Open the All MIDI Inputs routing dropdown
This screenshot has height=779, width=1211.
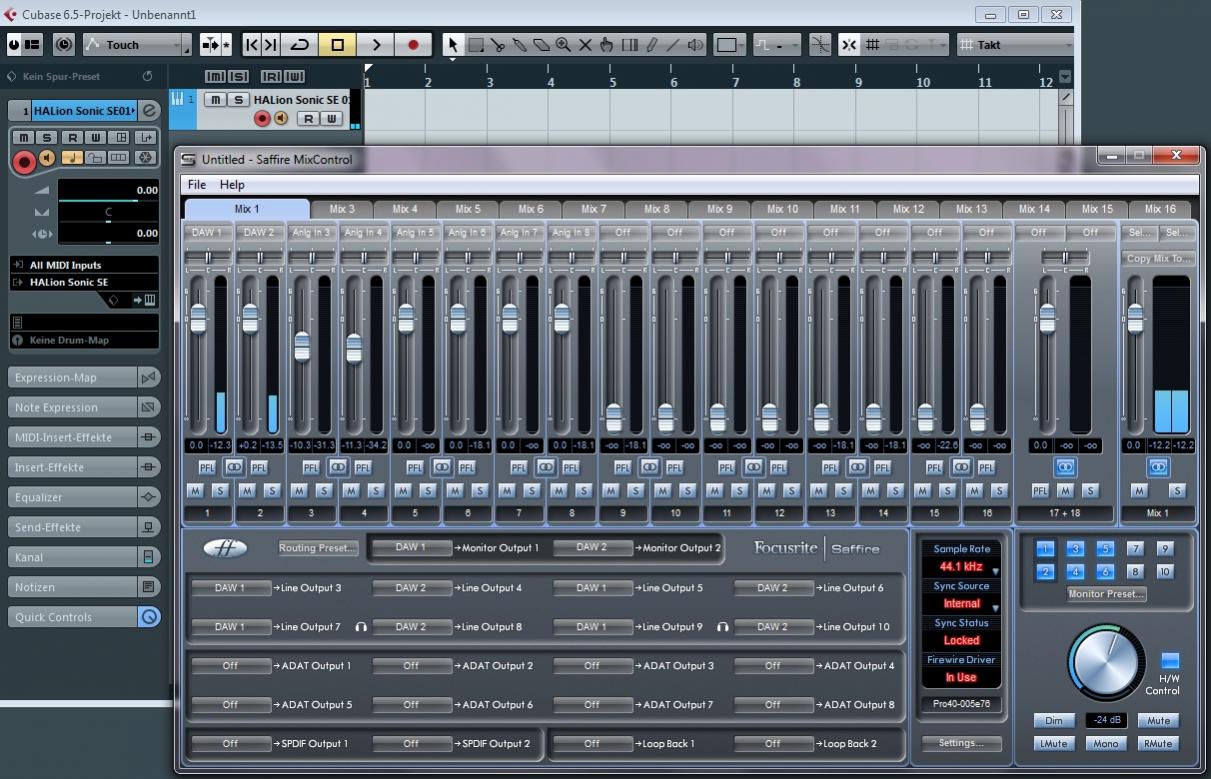point(84,265)
